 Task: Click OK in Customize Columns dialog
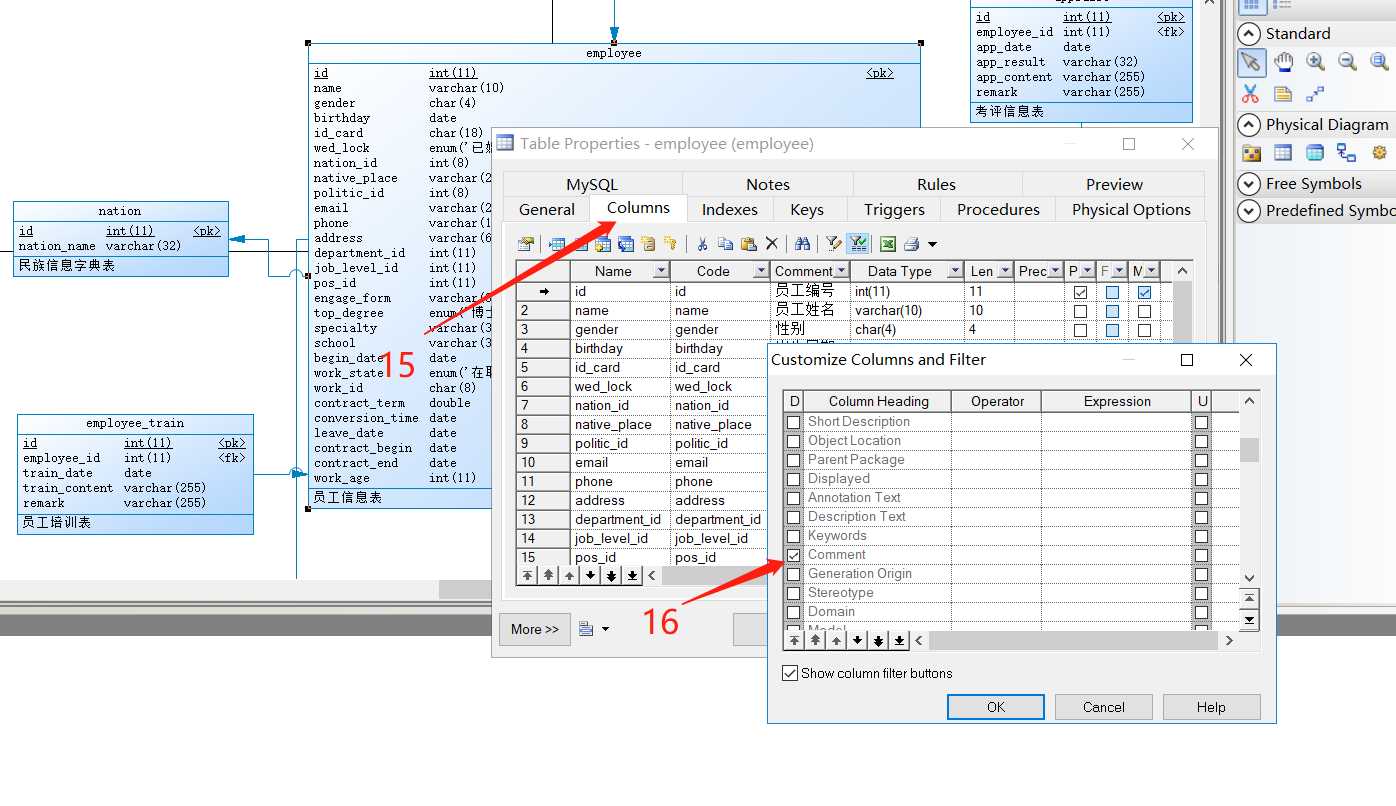pos(996,707)
